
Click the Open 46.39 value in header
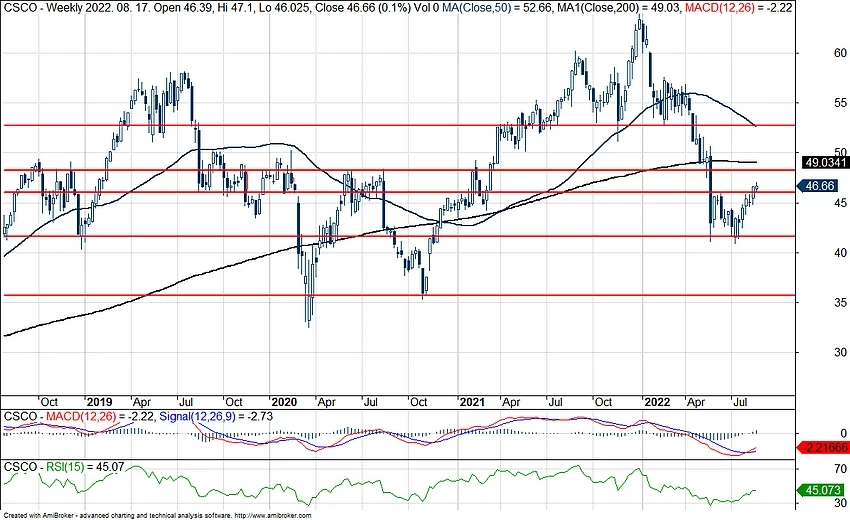(182, 8)
